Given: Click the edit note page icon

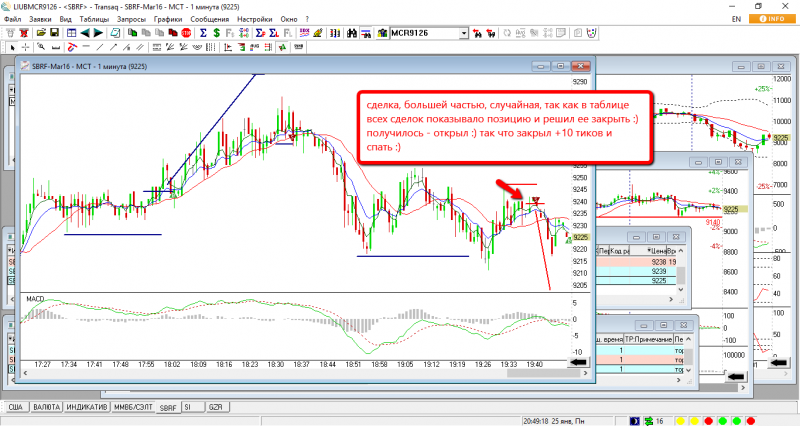Looking at the screenshot, I should pyautogui.click(x=115, y=33).
